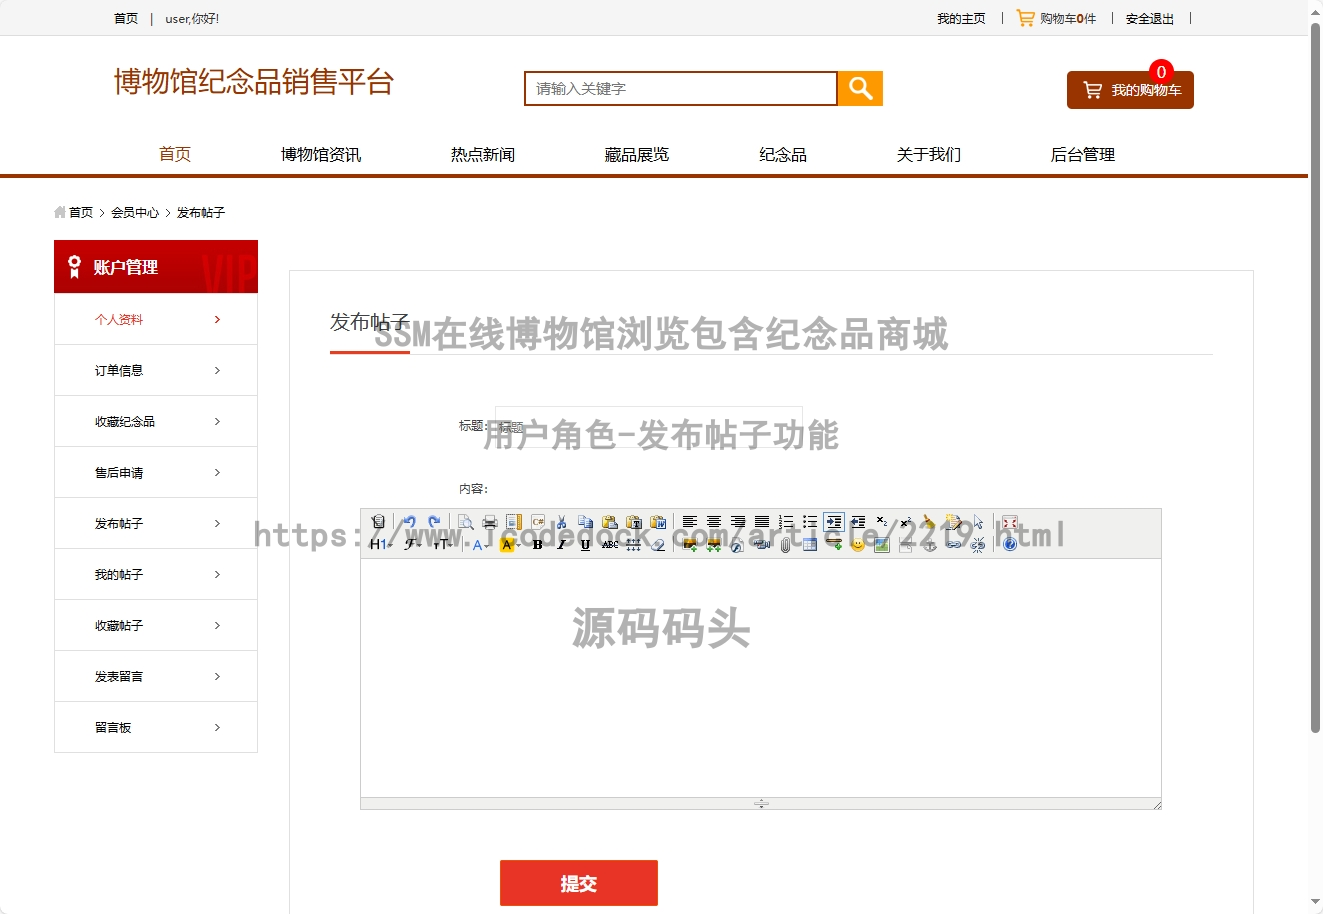The width and height of the screenshot is (1323, 914).
Task: Align text left in editor
Action: click(690, 522)
